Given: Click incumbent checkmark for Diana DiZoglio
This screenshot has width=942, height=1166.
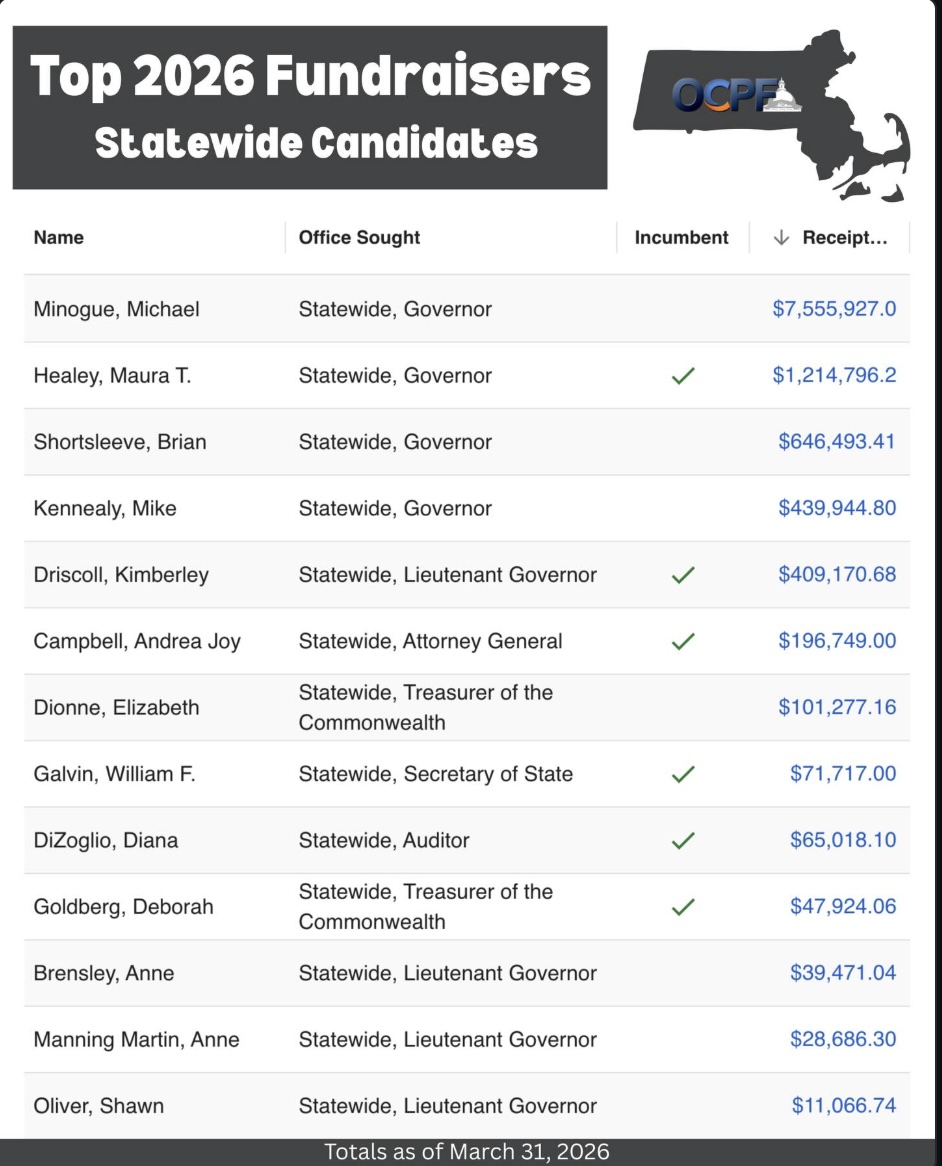Looking at the screenshot, I should (682, 841).
